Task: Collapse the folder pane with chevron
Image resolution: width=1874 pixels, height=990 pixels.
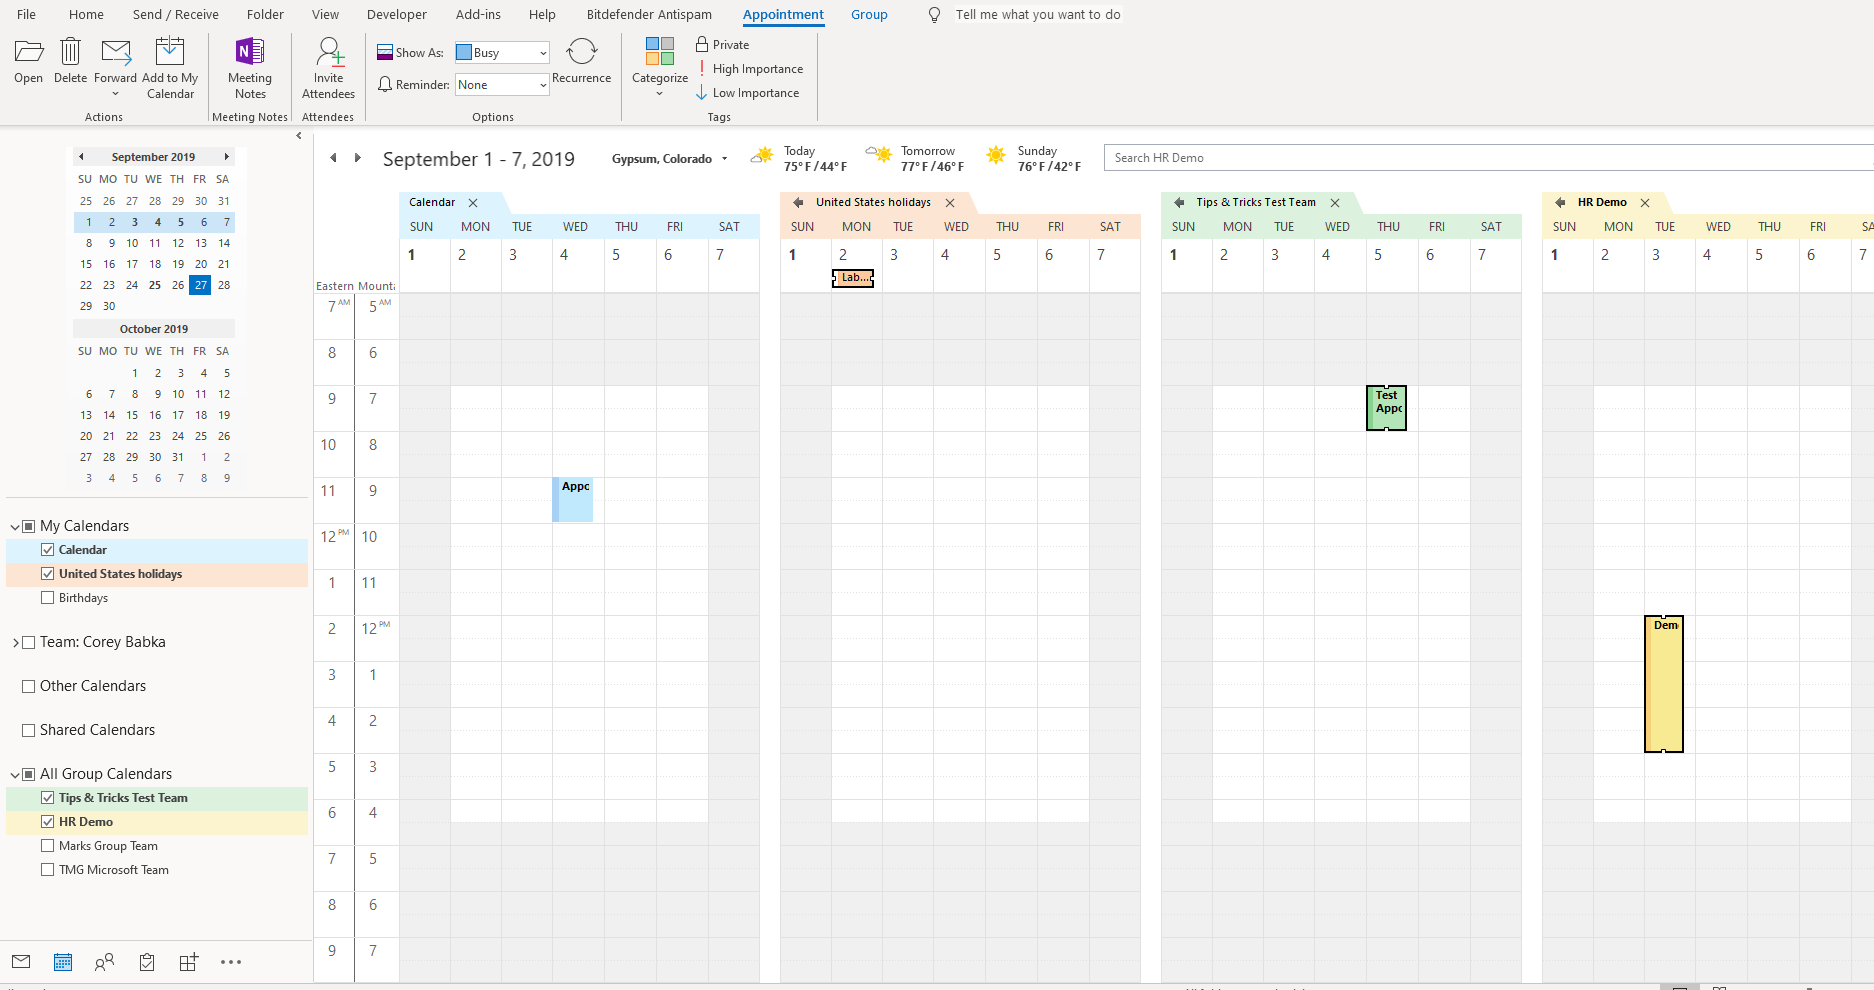Action: [299, 136]
